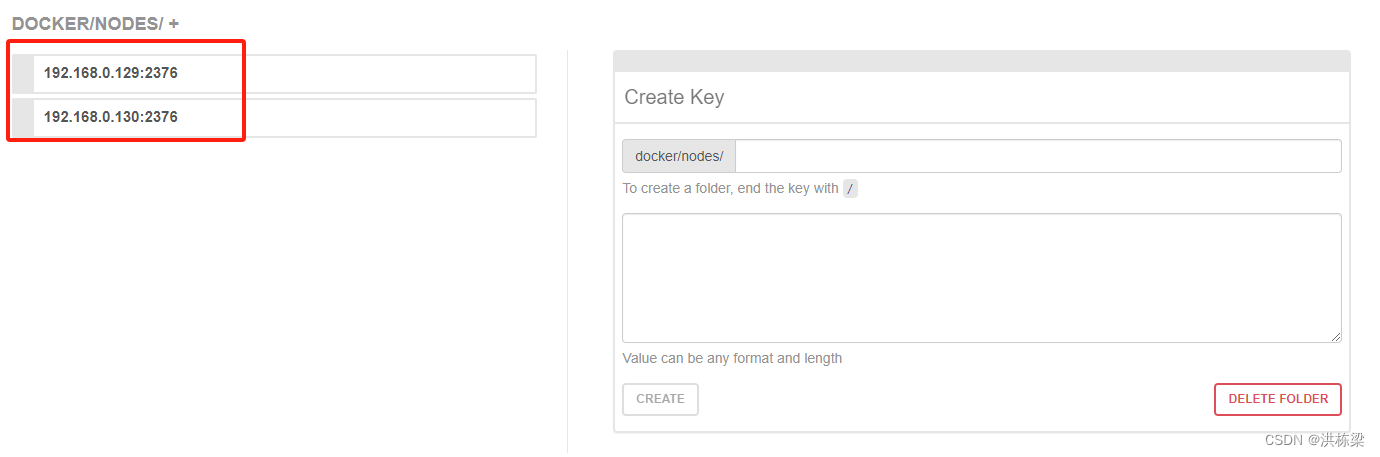
Task: Click the 'Value can be any format' note
Action: click(732, 358)
